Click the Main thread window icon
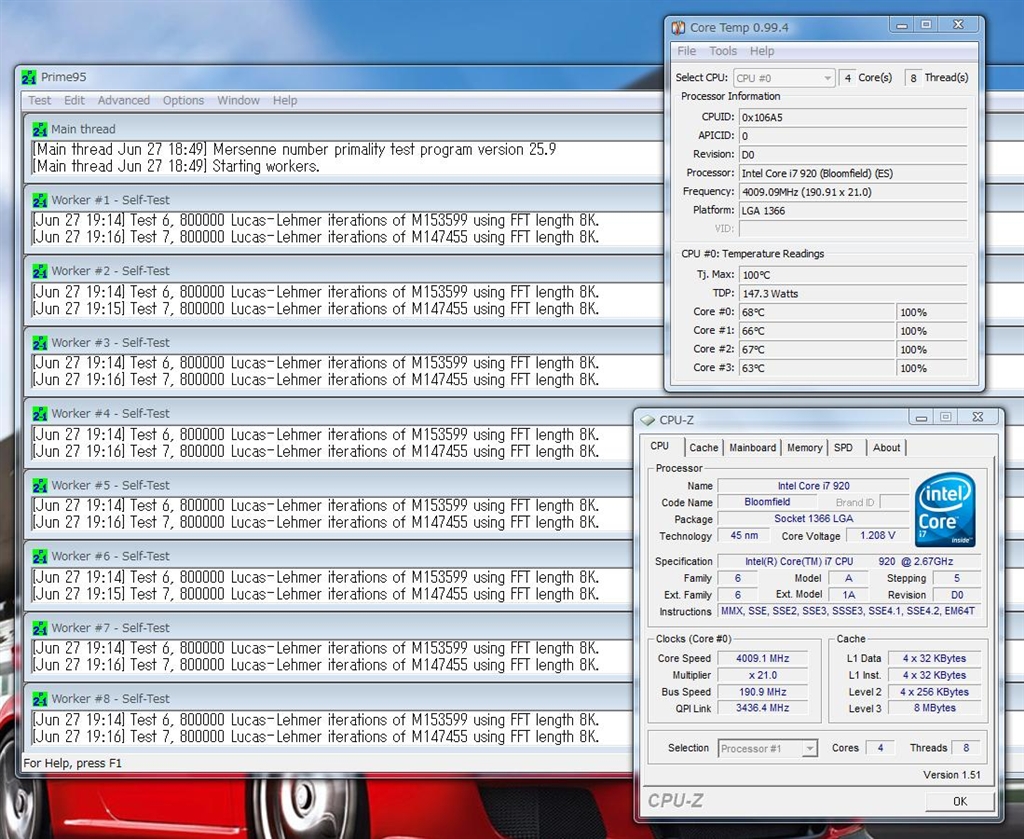1024x839 pixels. pos(40,129)
